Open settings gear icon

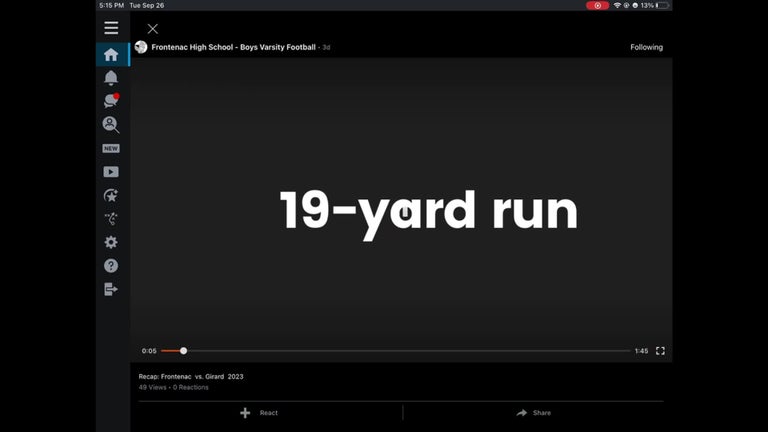[x=111, y=242]
